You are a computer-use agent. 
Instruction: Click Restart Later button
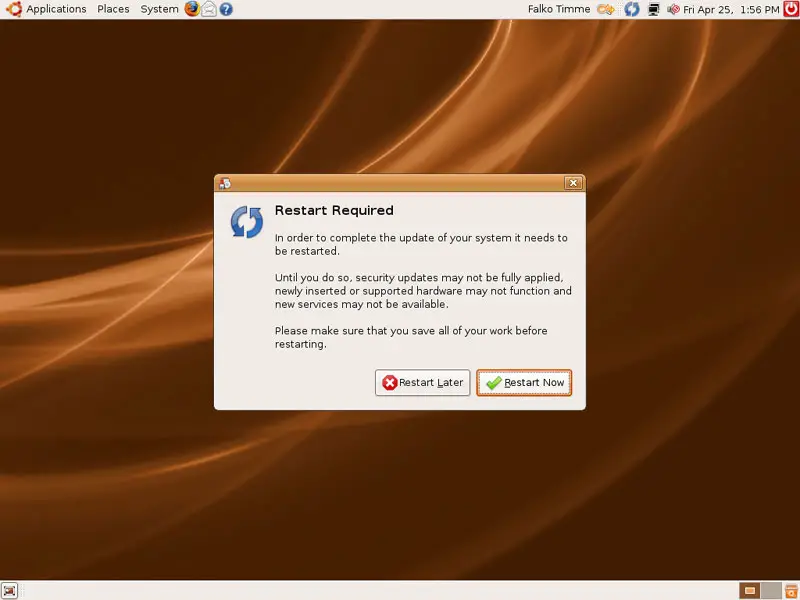(x=422, y=383)
